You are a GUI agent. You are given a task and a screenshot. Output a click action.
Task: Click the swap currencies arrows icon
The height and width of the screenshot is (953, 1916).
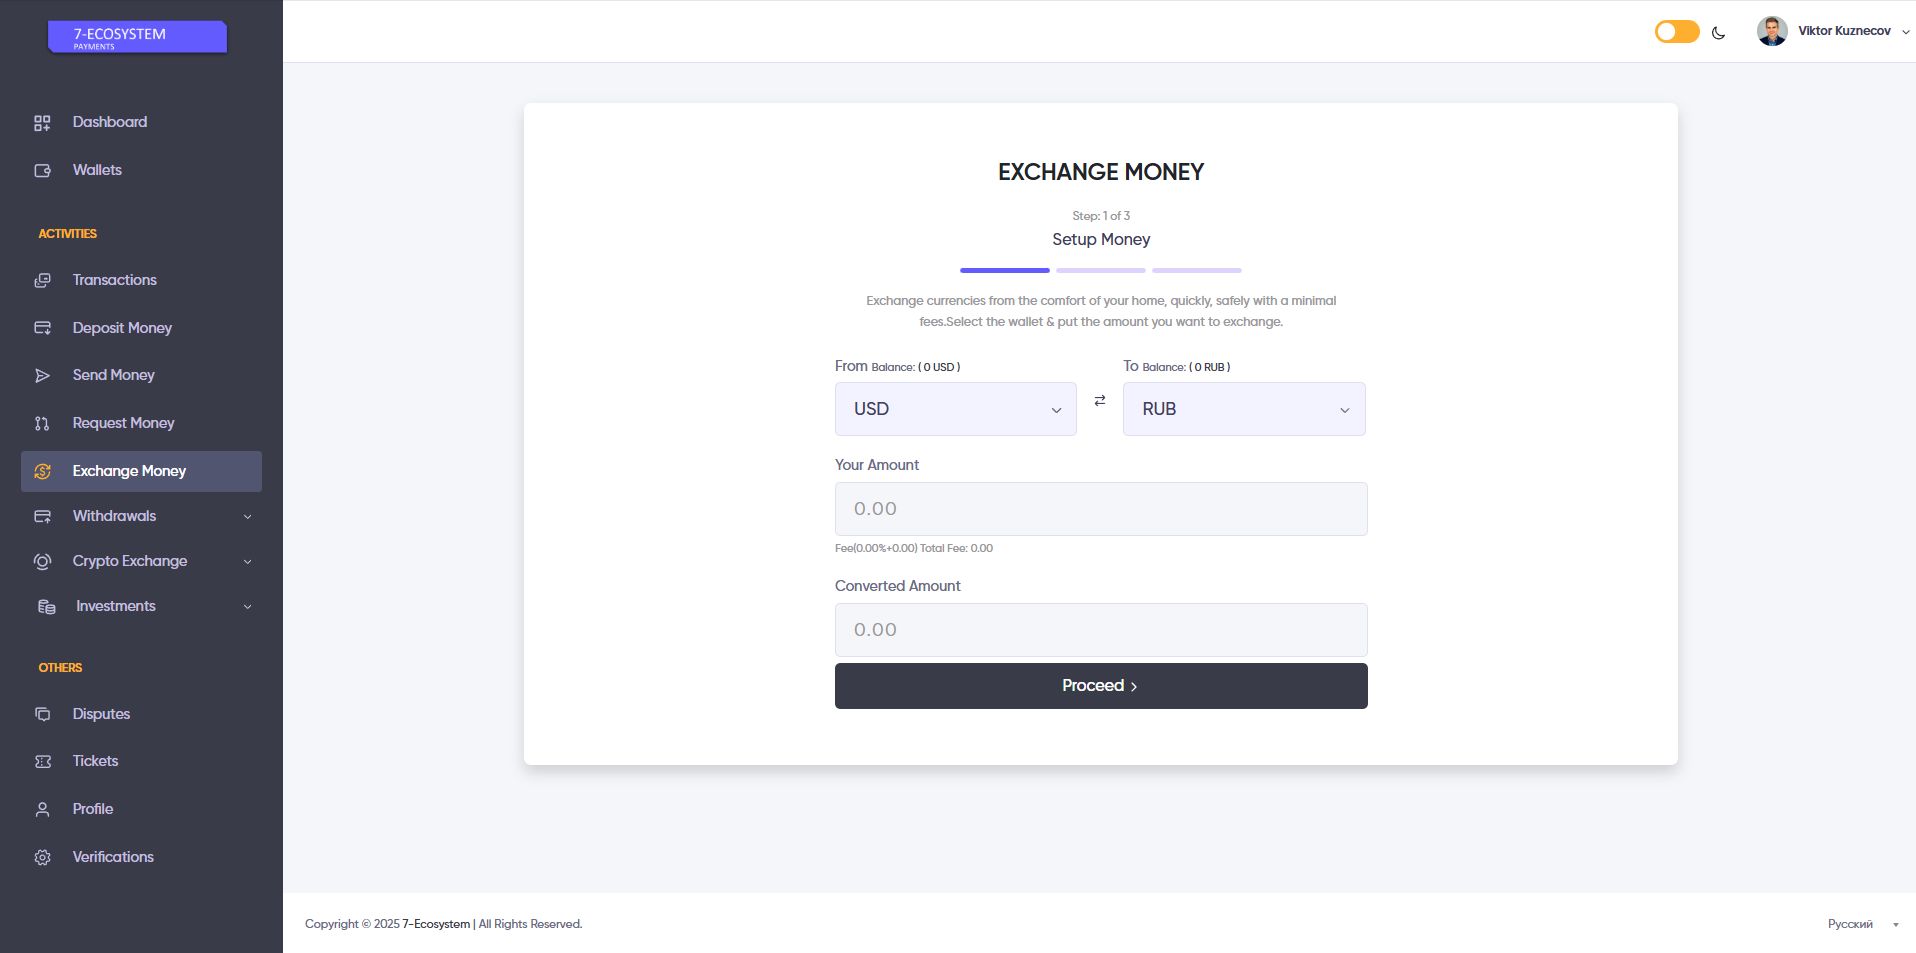[1100, 400]
